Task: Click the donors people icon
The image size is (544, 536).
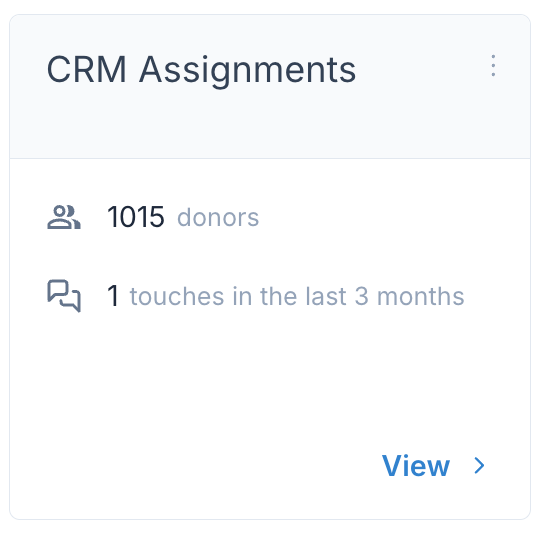Action: coord(64,217)
